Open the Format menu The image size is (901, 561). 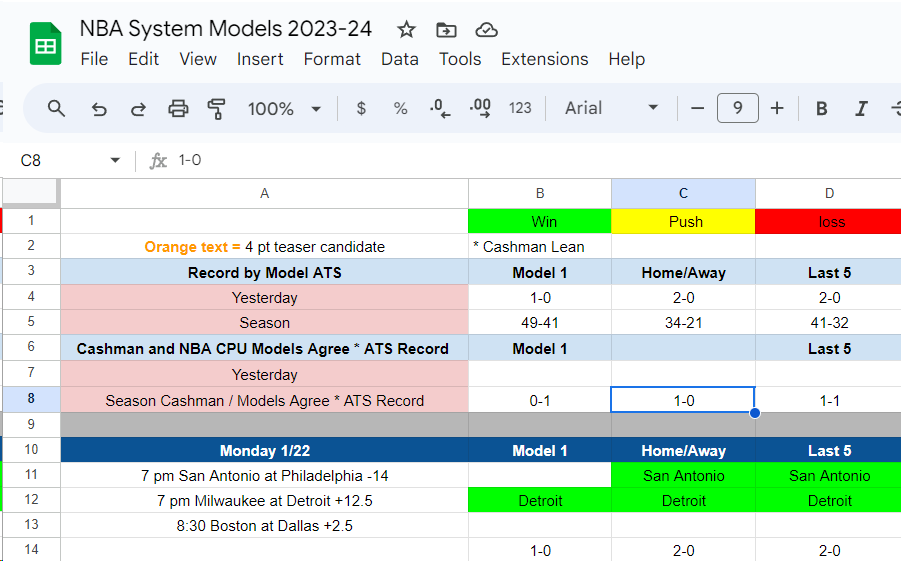[x=332, y=59]
